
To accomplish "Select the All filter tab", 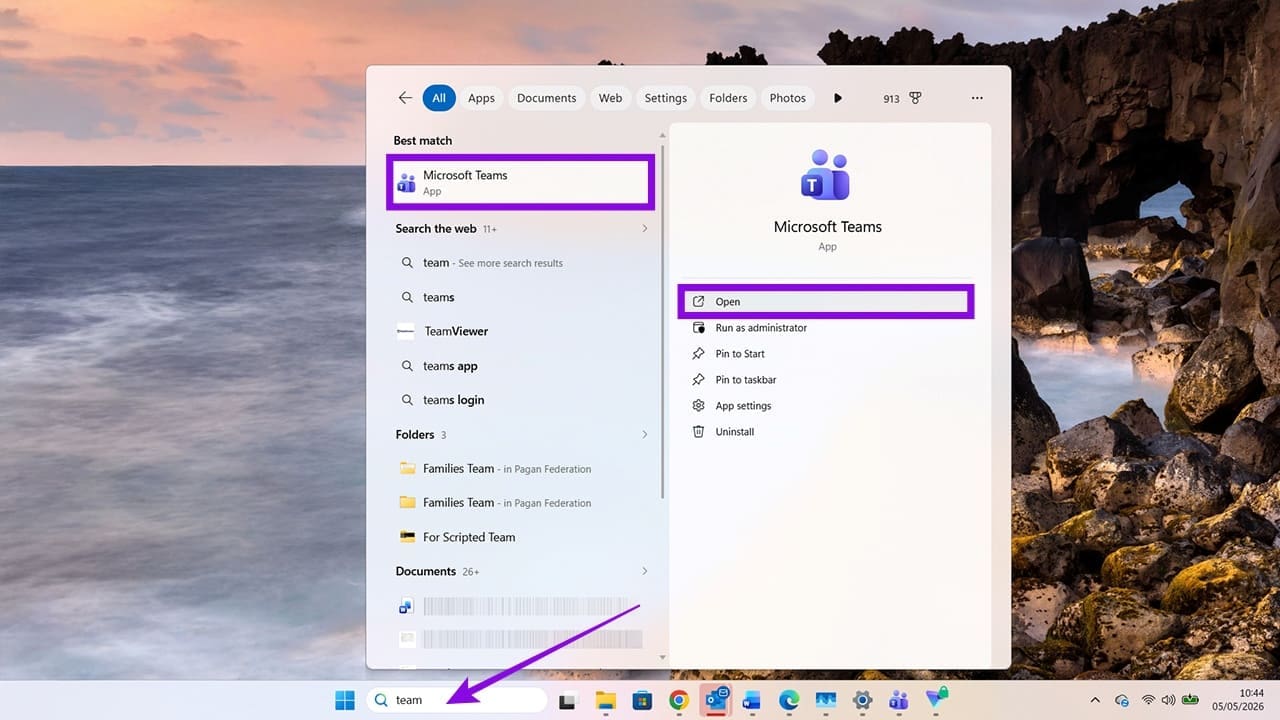I will pyautogui.click(x=440, y=98).
